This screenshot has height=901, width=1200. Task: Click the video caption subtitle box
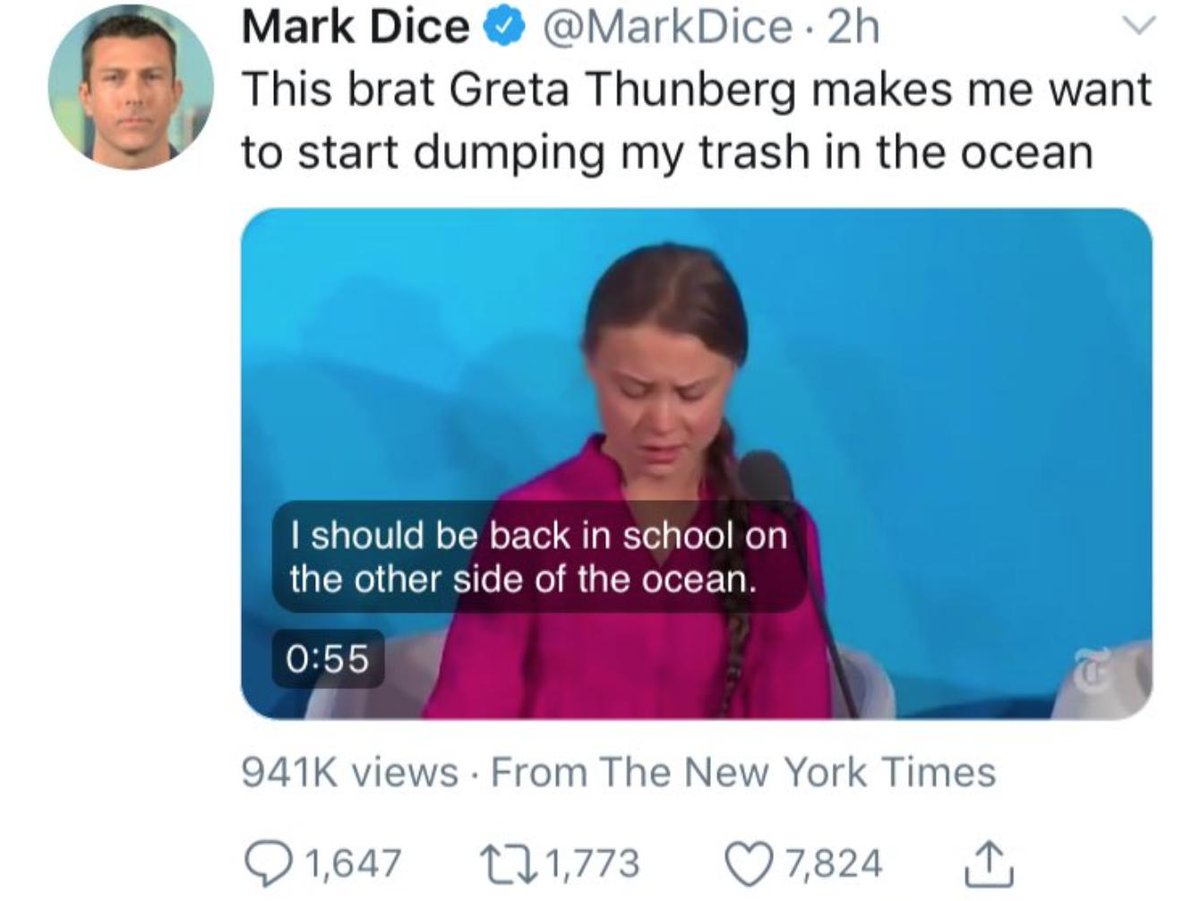coord(540,558)
